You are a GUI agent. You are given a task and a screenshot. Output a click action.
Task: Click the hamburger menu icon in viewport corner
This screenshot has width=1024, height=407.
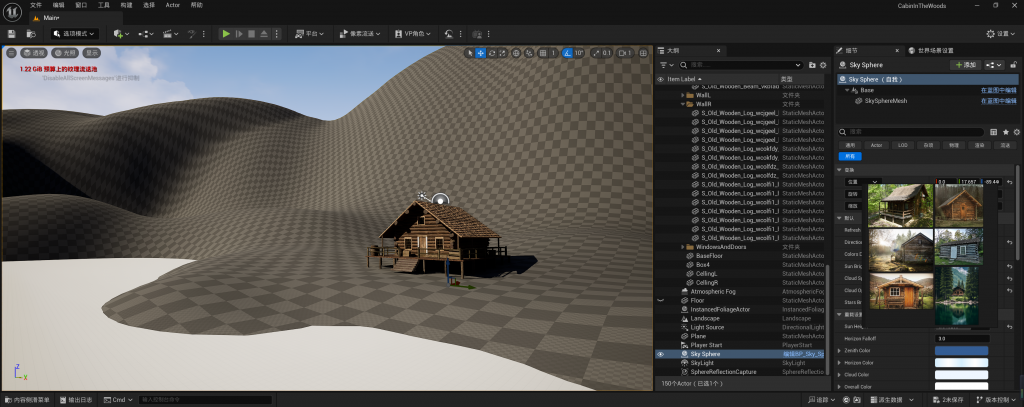pos(10,53)
